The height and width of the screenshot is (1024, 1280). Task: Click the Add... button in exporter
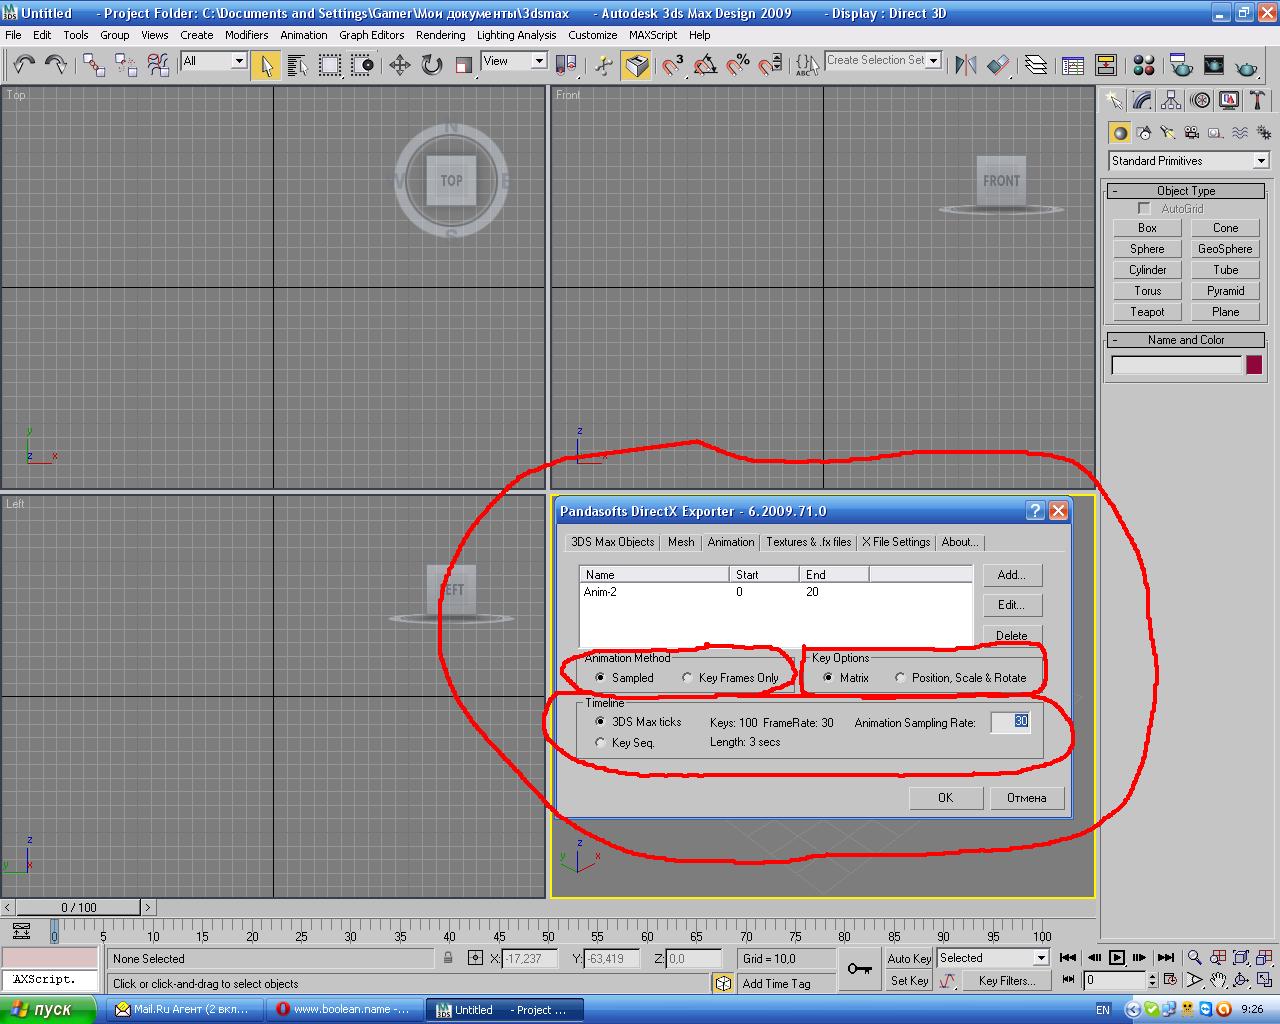[x=1011, y=575]
